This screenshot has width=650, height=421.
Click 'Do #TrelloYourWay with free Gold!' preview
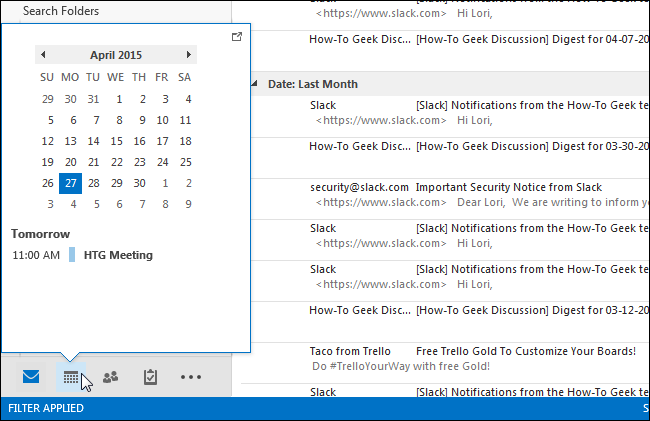tap(401, 366)
